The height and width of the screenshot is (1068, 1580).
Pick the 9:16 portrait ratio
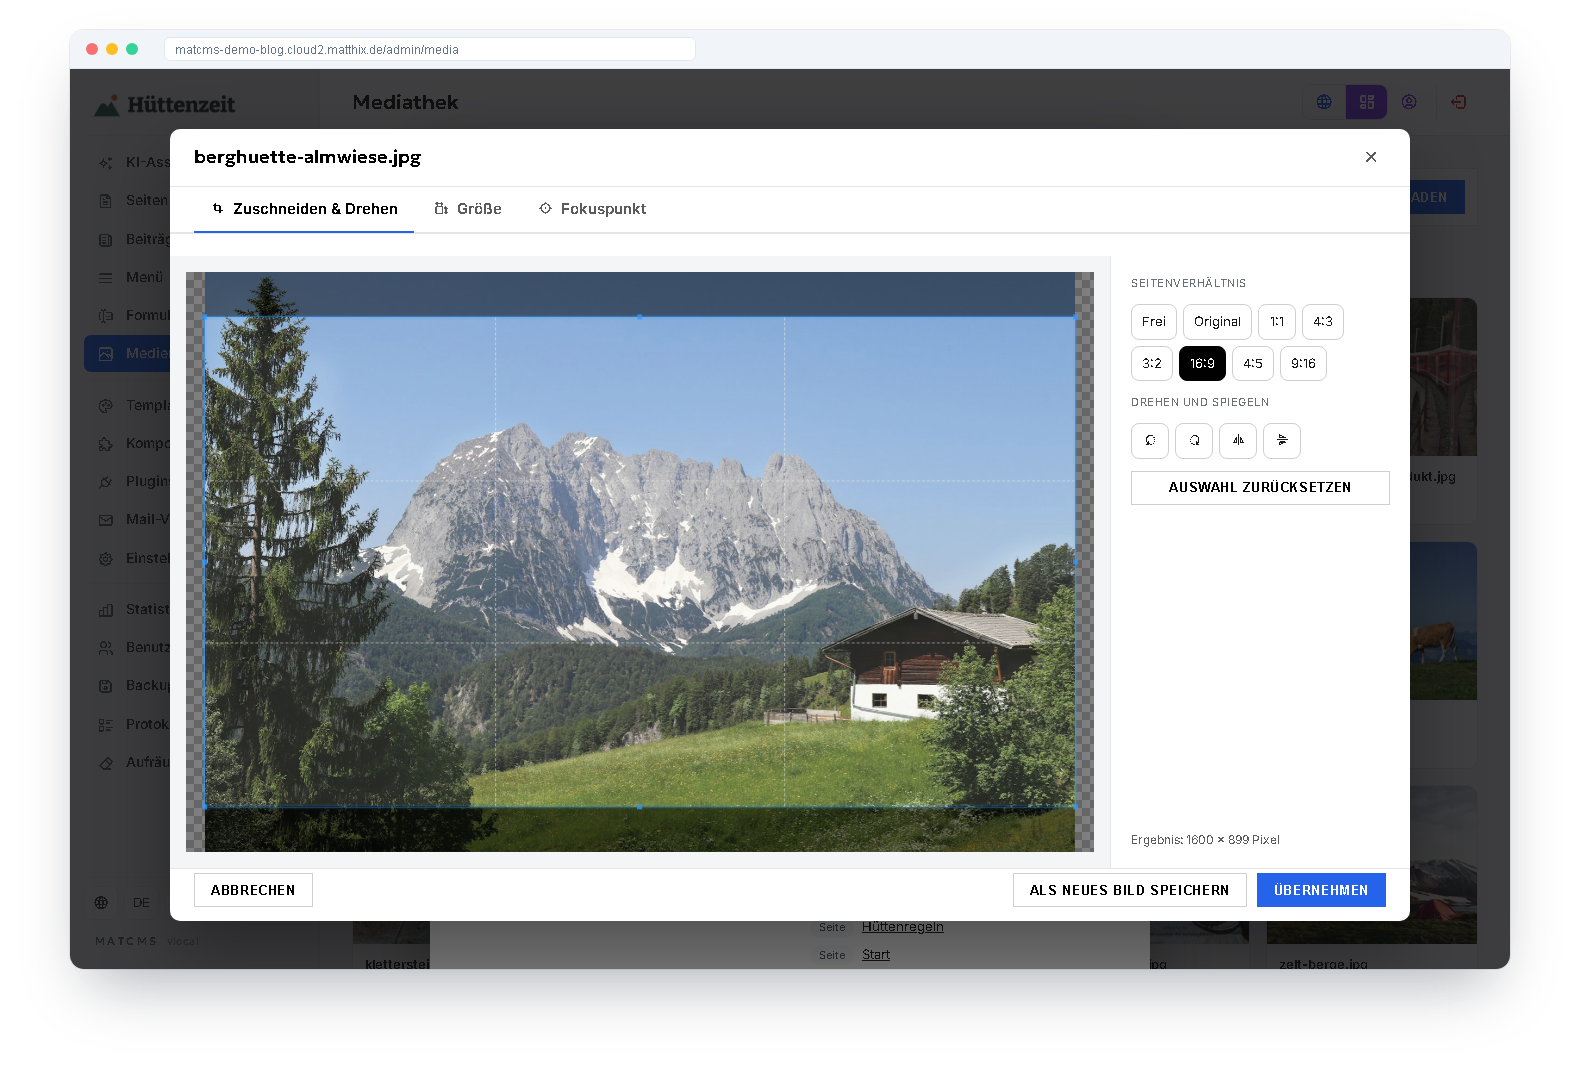point(1303,363)
